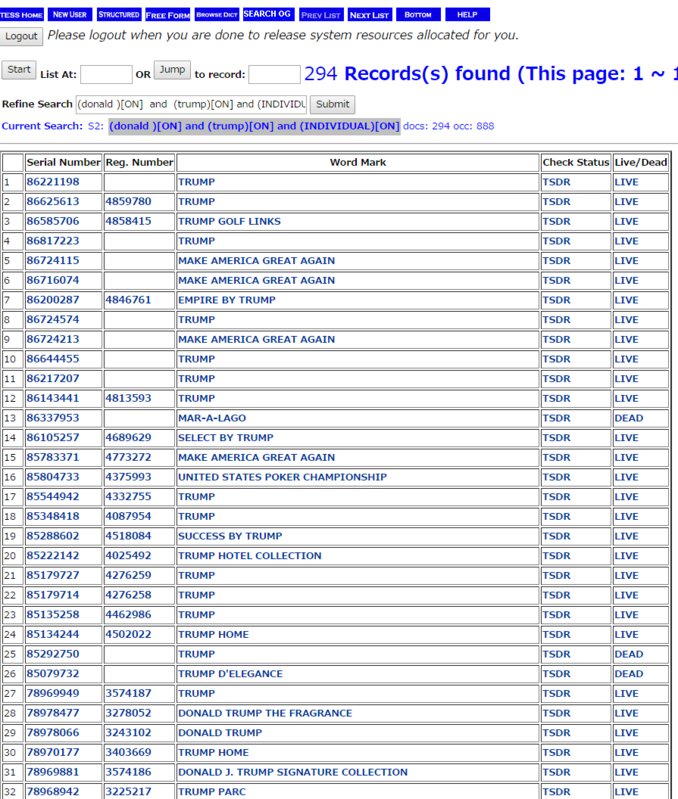Open TRUMP HOTEL COLLECTION word mark
Screen dimensions: 678x799
click(x=250, y=556)
